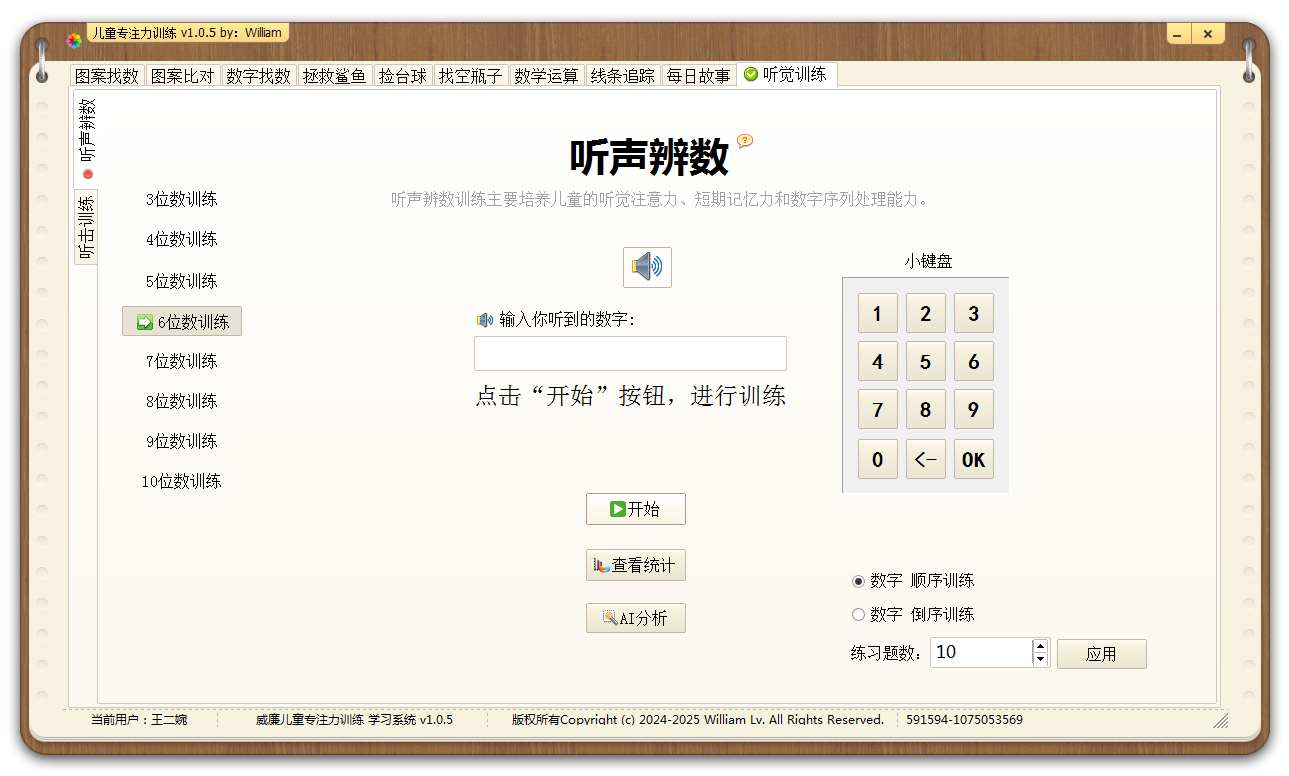Increase 练习题数 with the up arrow

[x=1040, y=646]
